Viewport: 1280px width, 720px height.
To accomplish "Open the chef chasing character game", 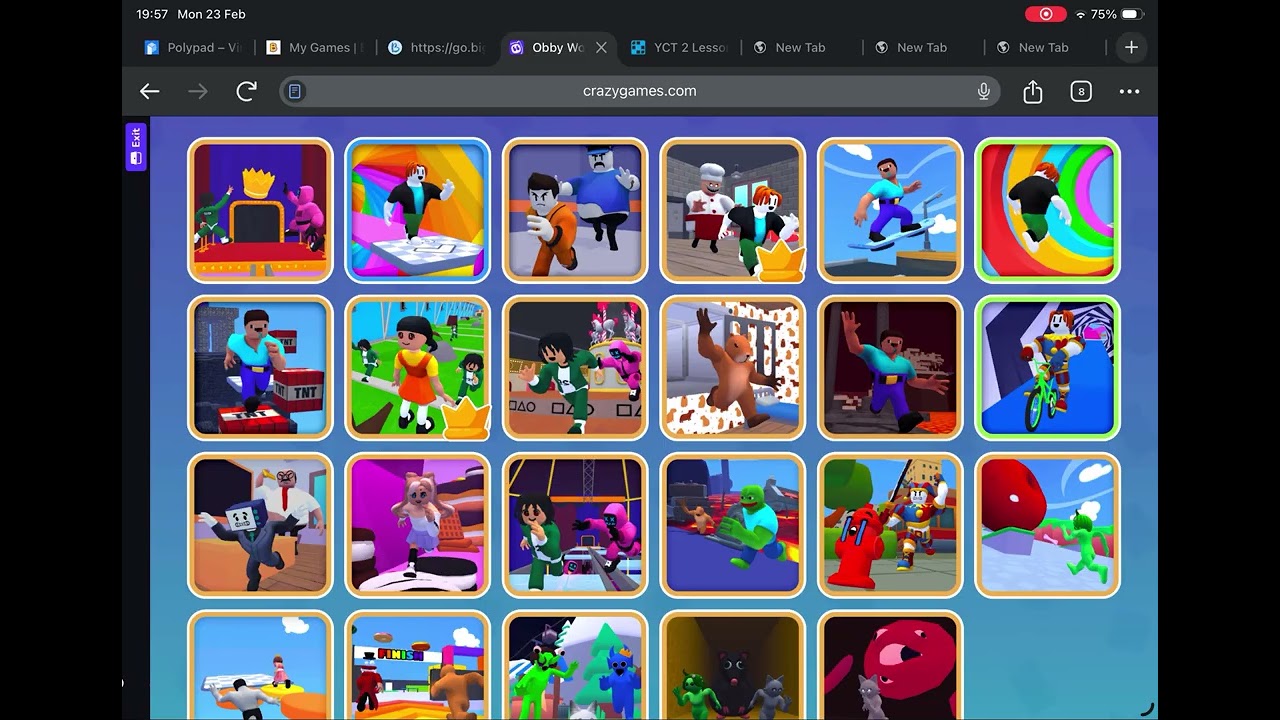I will (x=733, y=210).
